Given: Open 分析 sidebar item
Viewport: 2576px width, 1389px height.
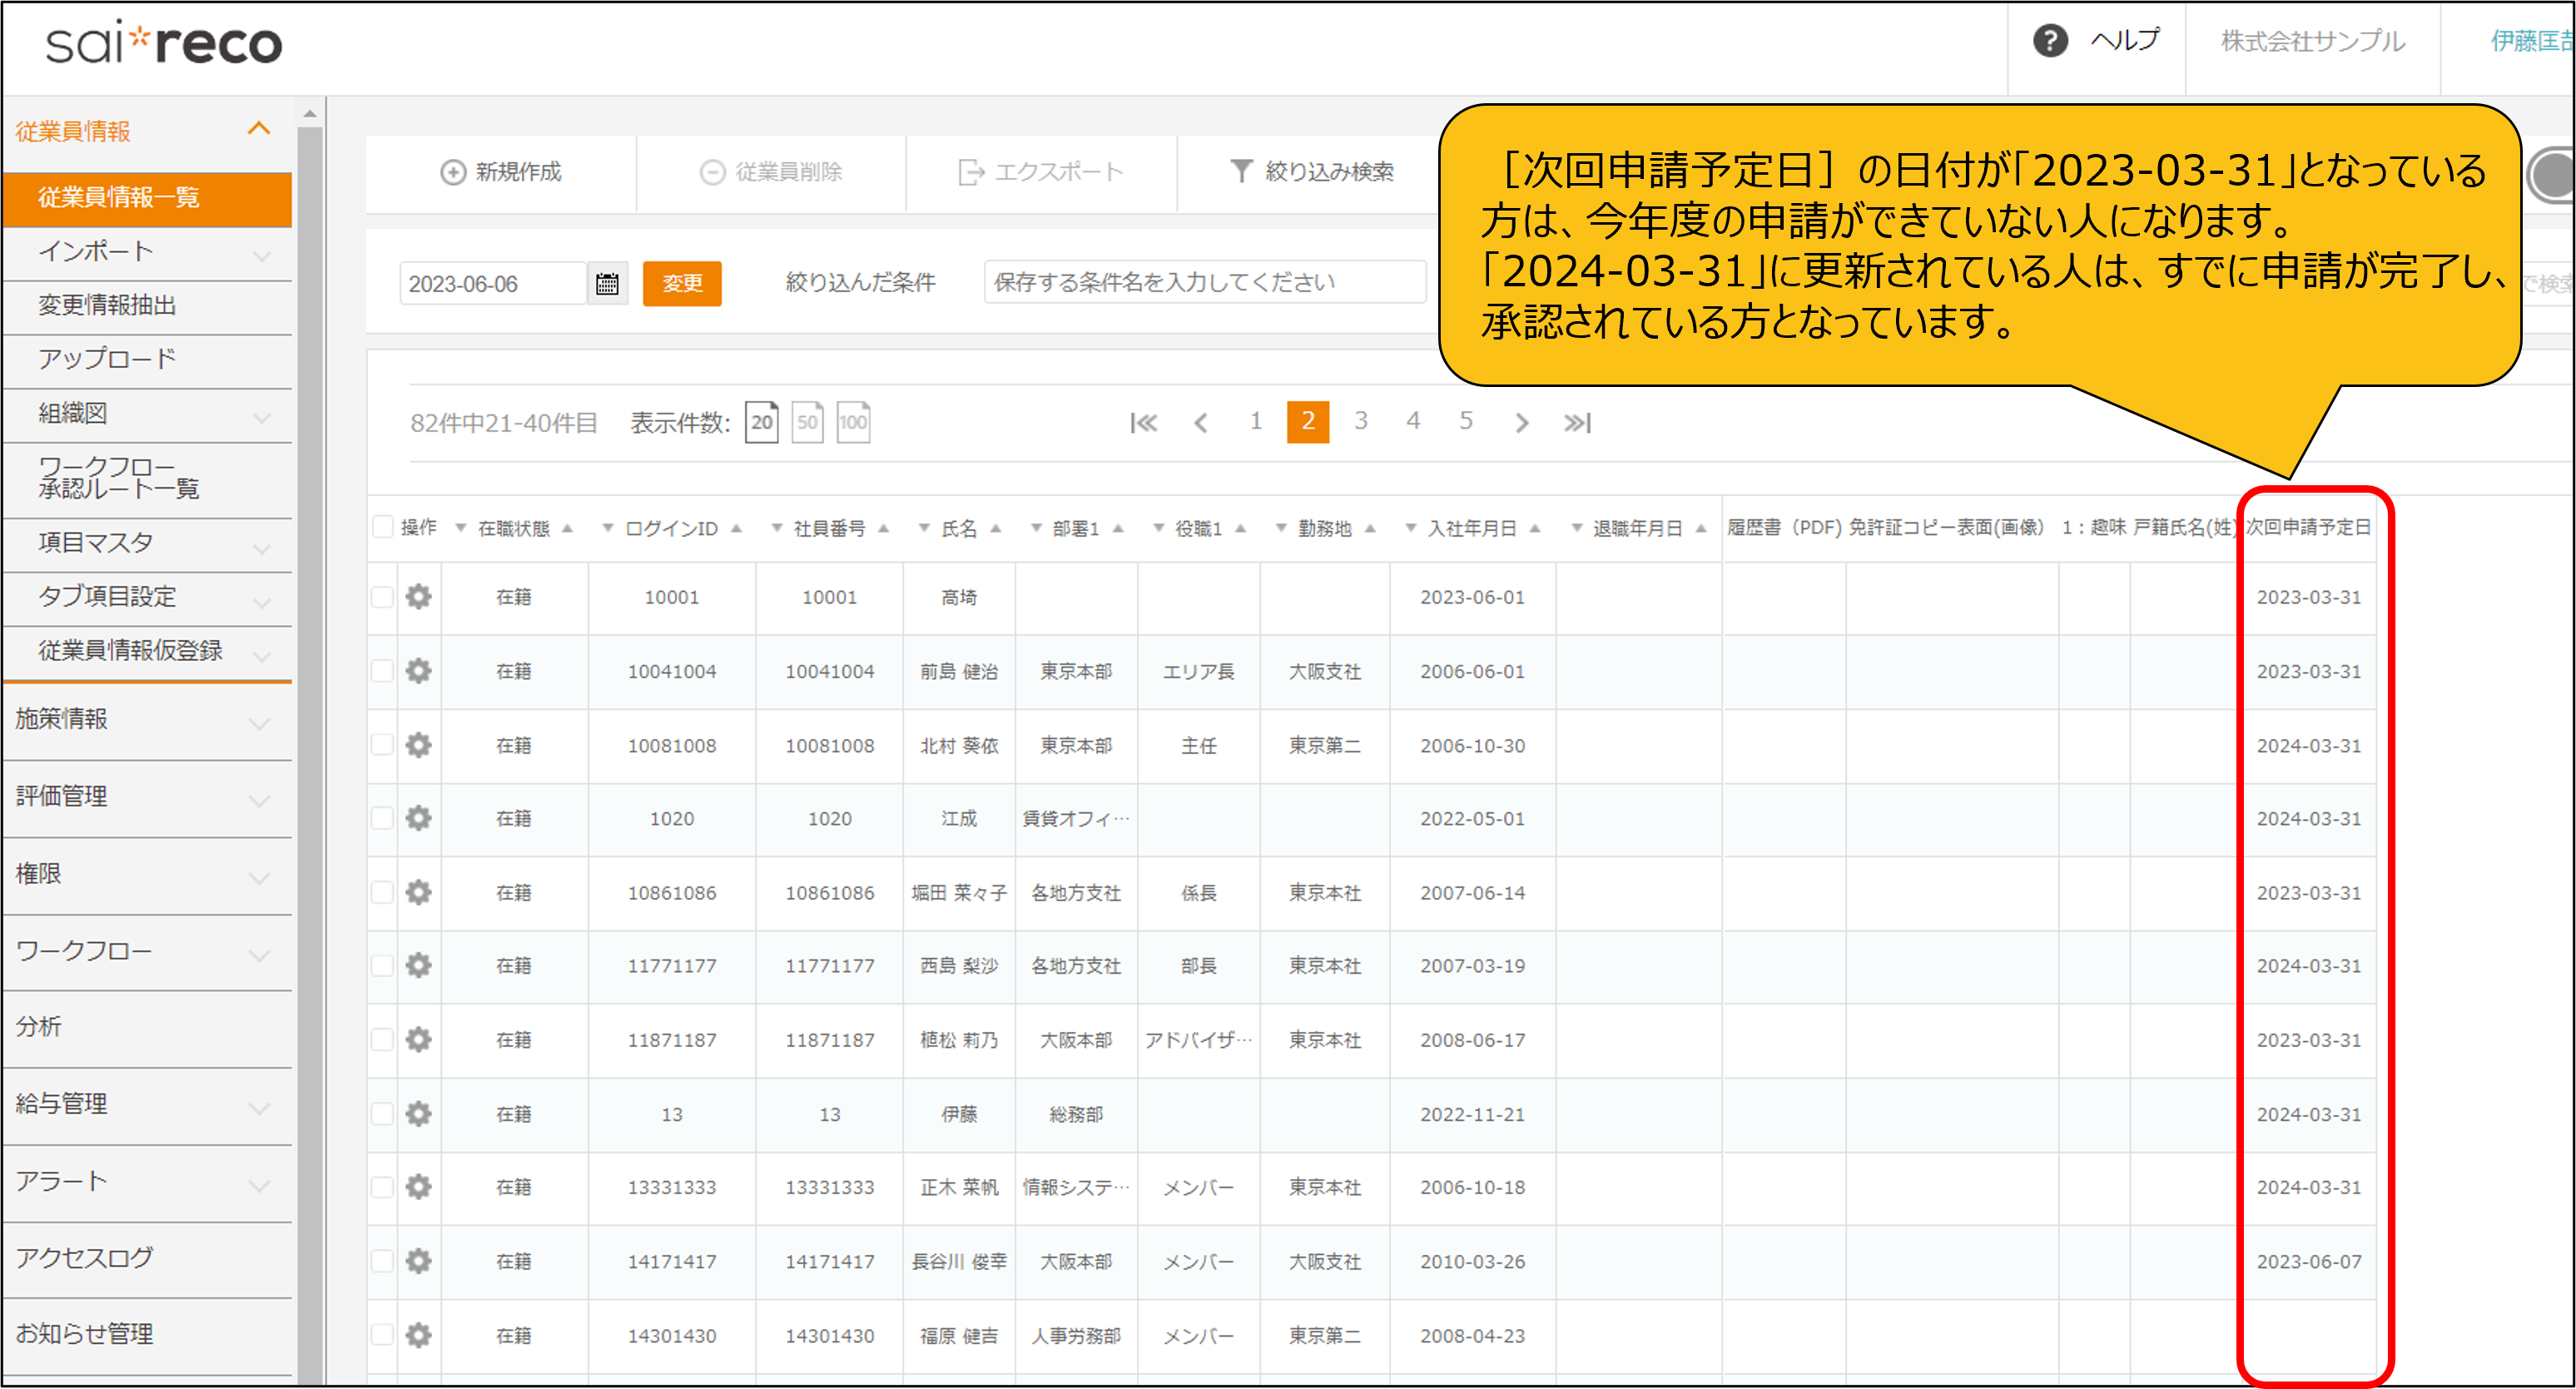Looking at the screenshot, I should 148,1028.
